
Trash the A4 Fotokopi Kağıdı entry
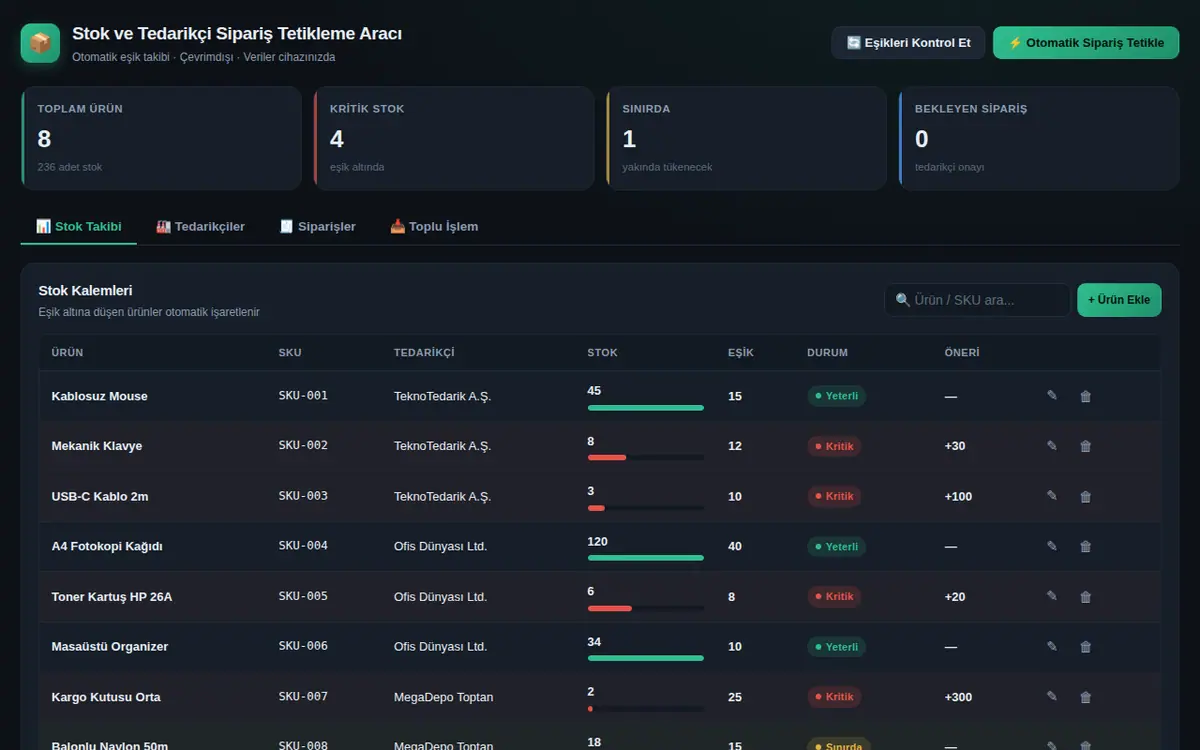tap(1086, 546)
